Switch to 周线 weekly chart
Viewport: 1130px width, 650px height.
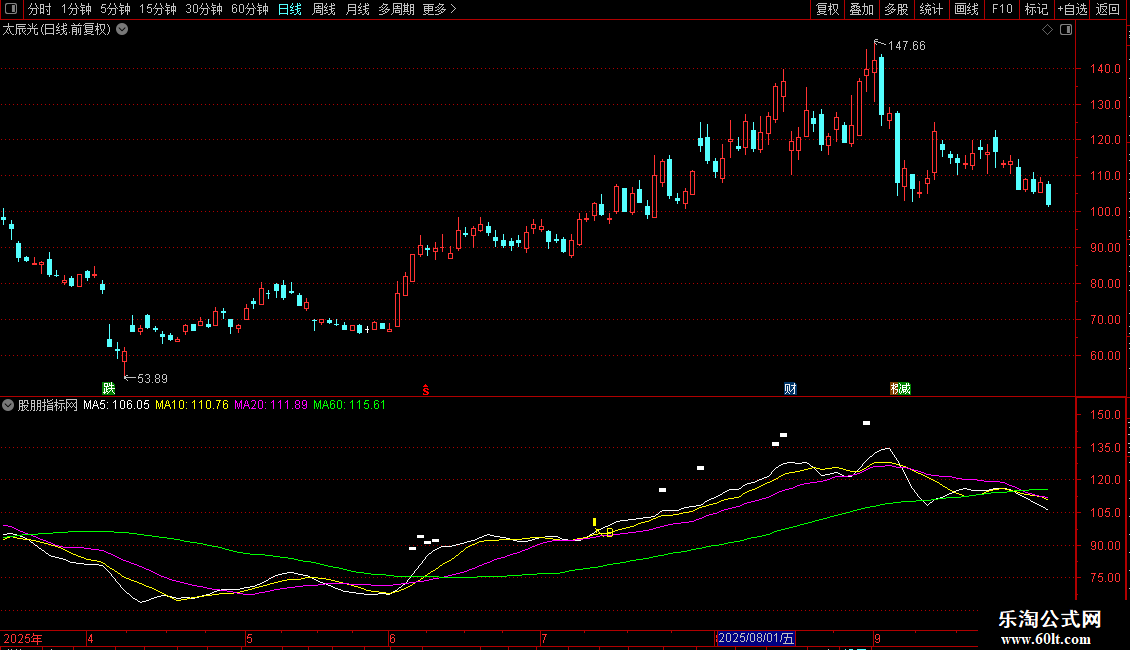pyautogui.click(x=324, y=9)
